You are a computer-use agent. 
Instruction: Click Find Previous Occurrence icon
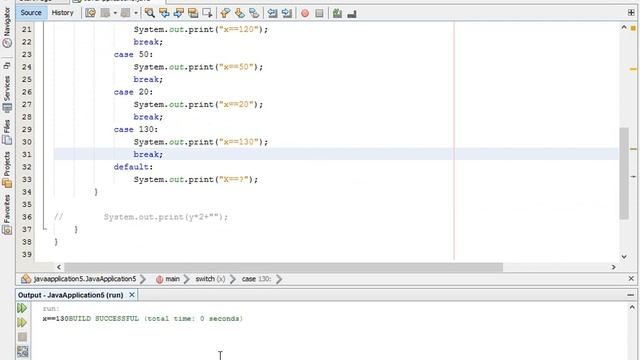click(x=164, y=13)
